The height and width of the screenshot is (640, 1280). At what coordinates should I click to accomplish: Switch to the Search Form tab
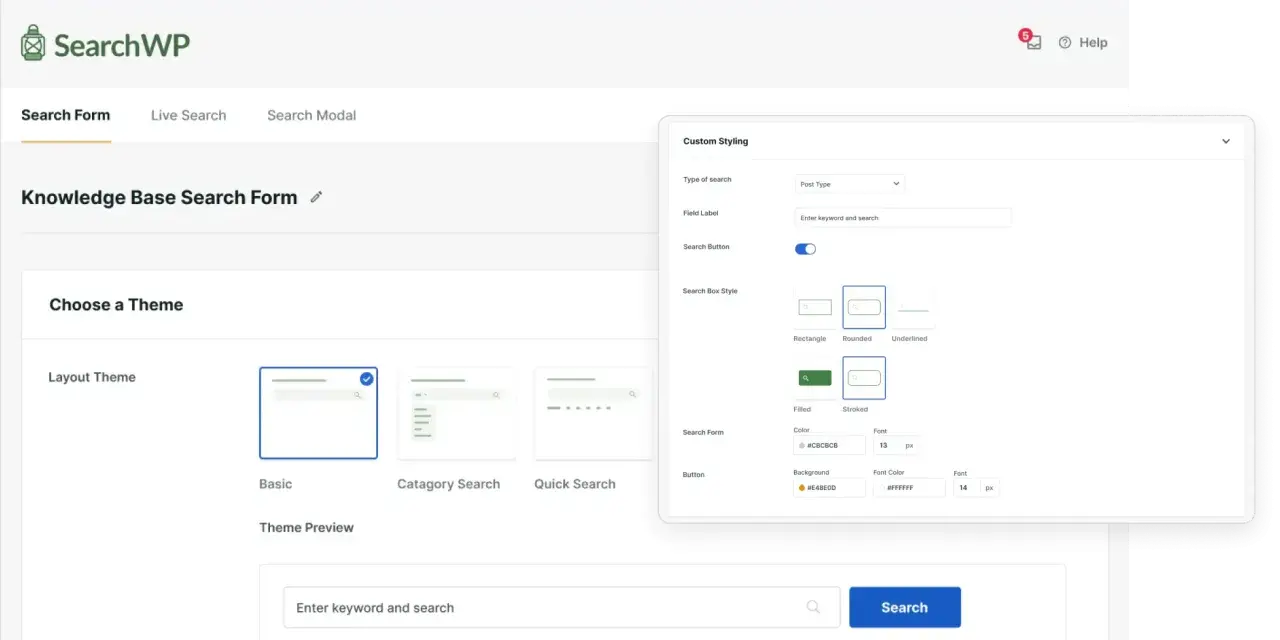tap(66, 115)
